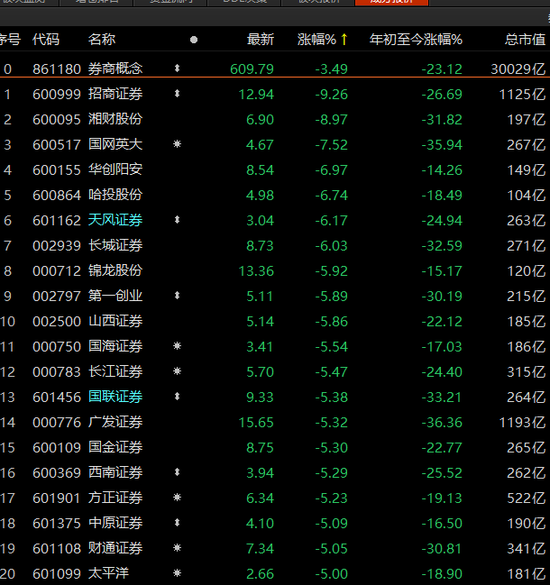Viewport: 550px width, 585px height.
Task: Click the 序号 column header
Action: 10,39
